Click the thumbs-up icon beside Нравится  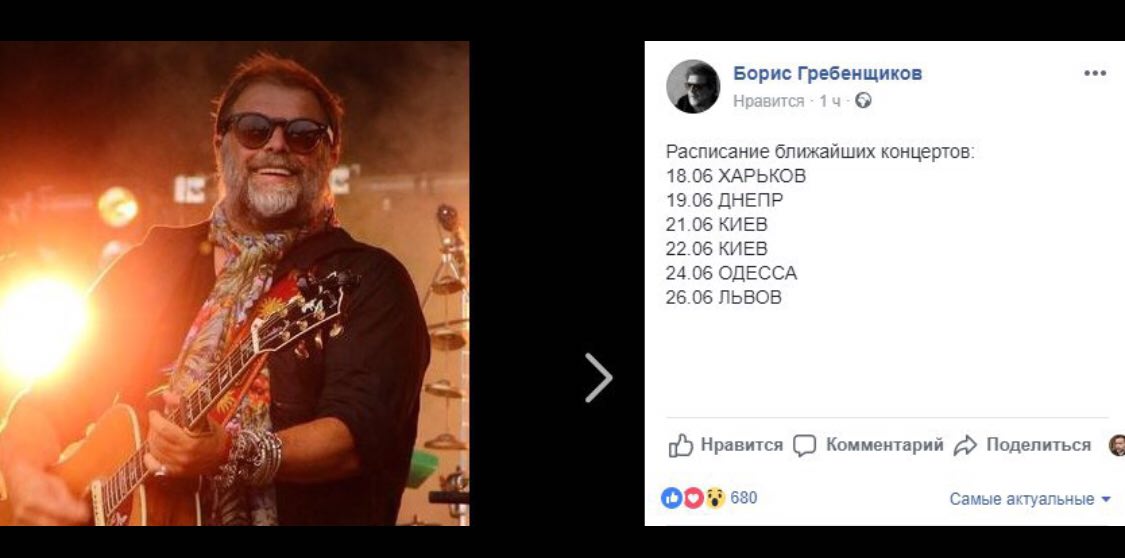pos(680,445)
